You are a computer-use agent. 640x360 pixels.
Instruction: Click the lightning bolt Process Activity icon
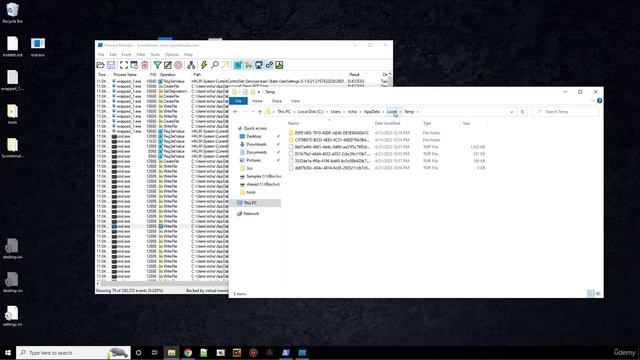[203, 65]
